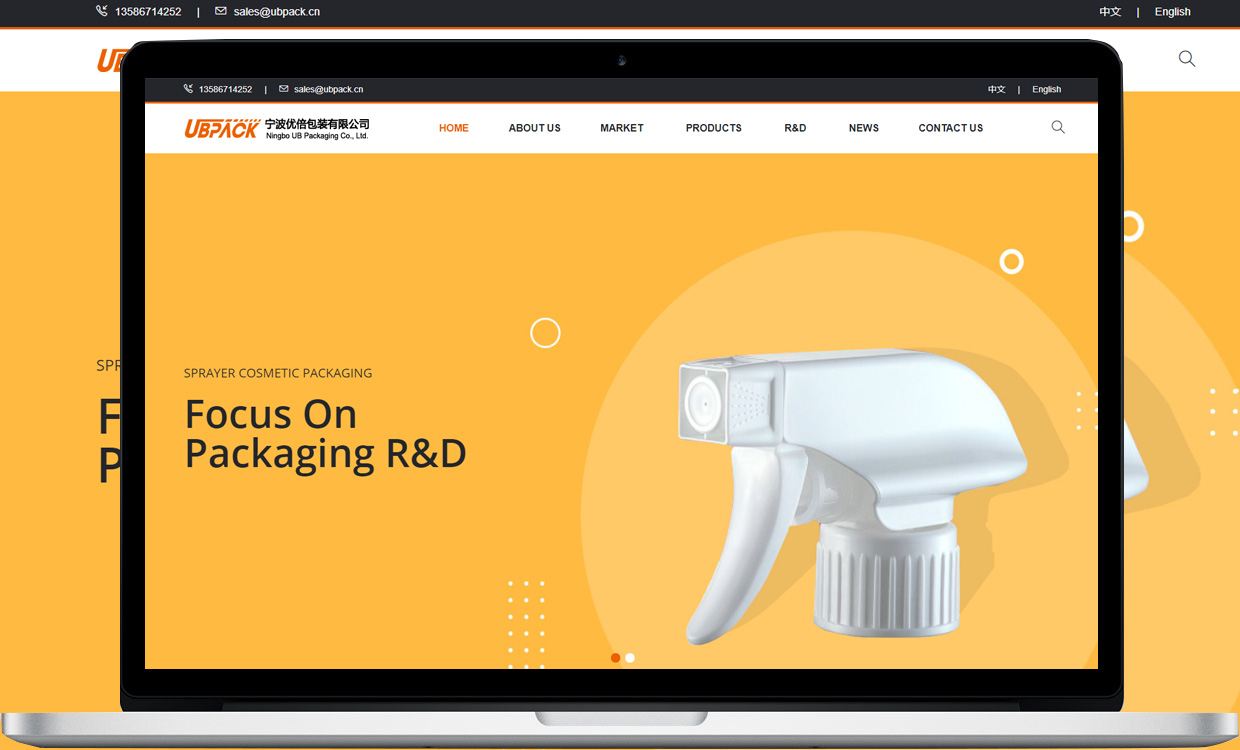Select the orange first carousel dot
This screenshot has width=1240, height=750.
pos(616,658)
